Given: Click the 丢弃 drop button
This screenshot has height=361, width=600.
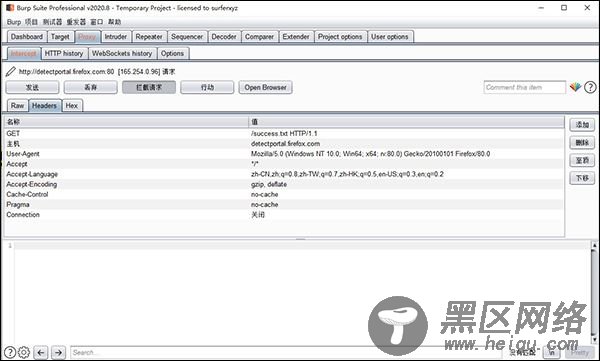Looking at the screenshot, I should 91,87.
